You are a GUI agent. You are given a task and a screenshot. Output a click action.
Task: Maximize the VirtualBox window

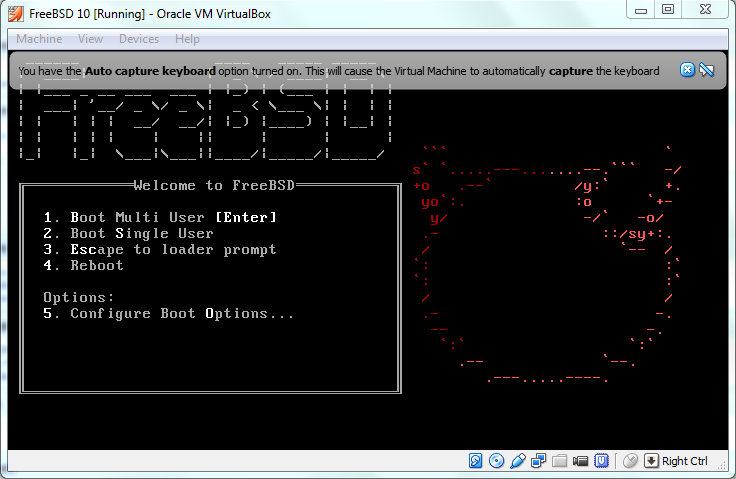668,9
